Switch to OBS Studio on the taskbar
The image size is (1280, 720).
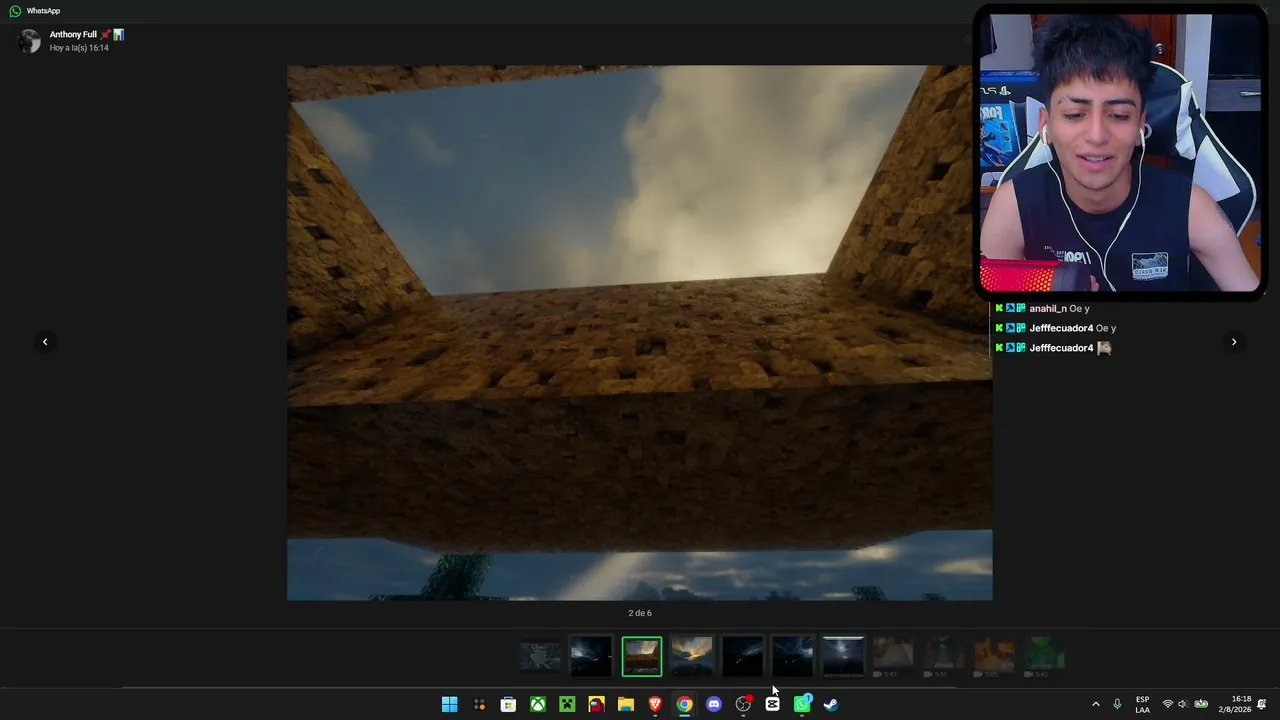[743, 704]
